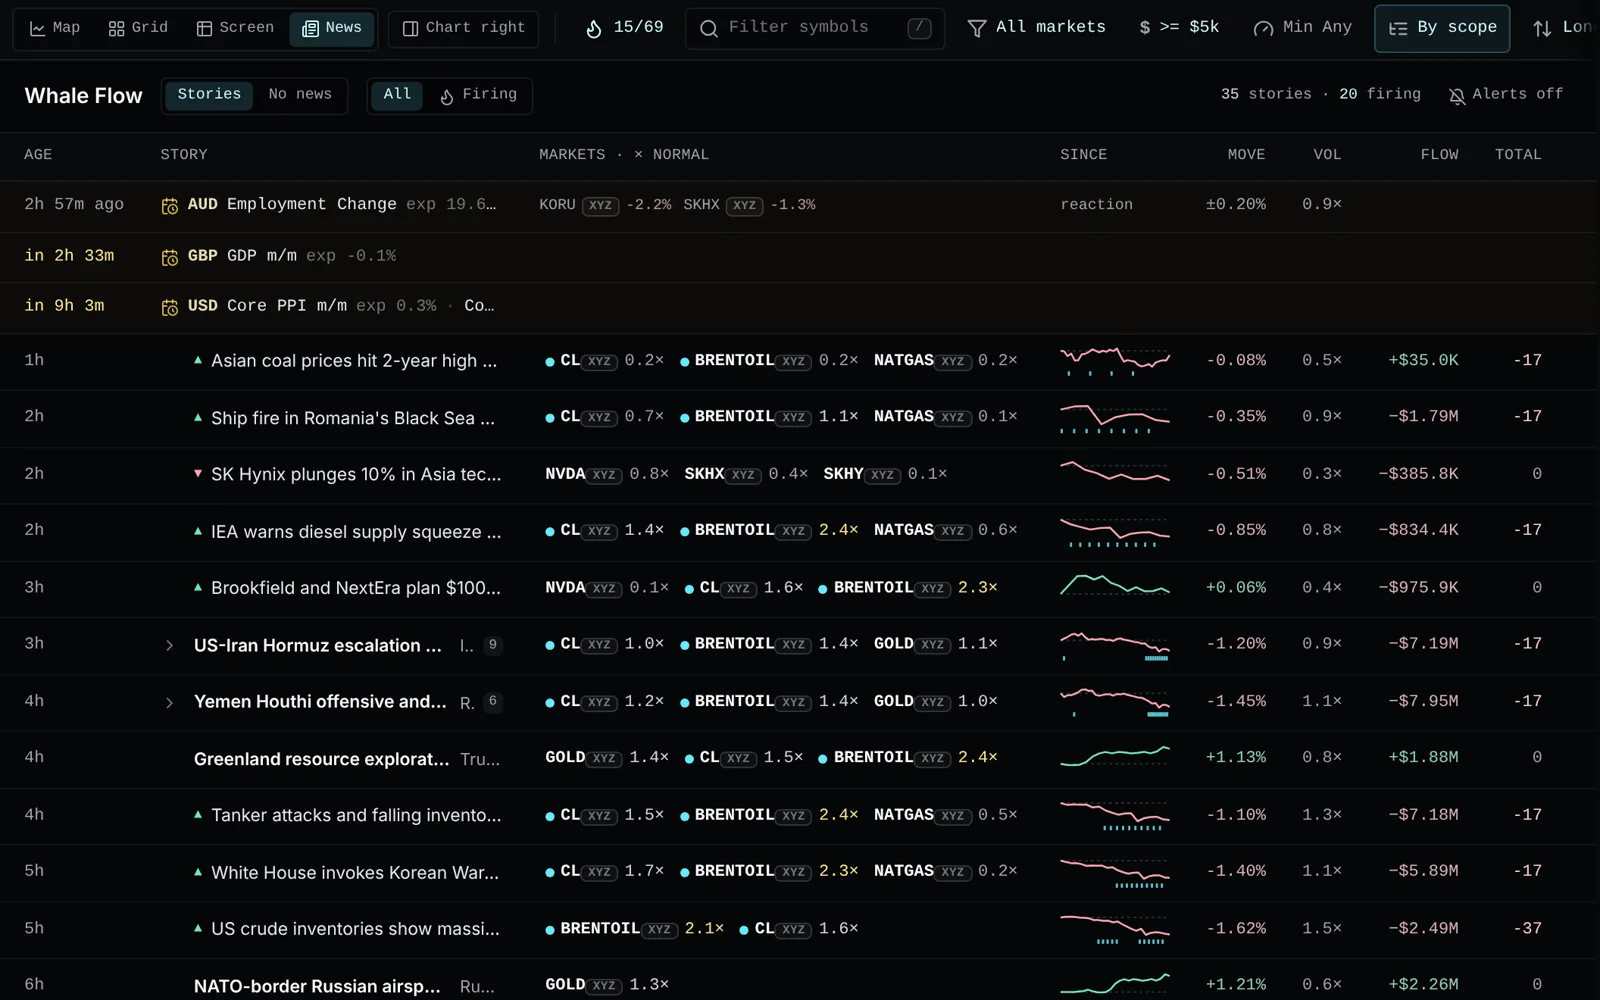Open the Min Any threshold dropdown
This screenshot has height=1000, width=1600.
1303,28
